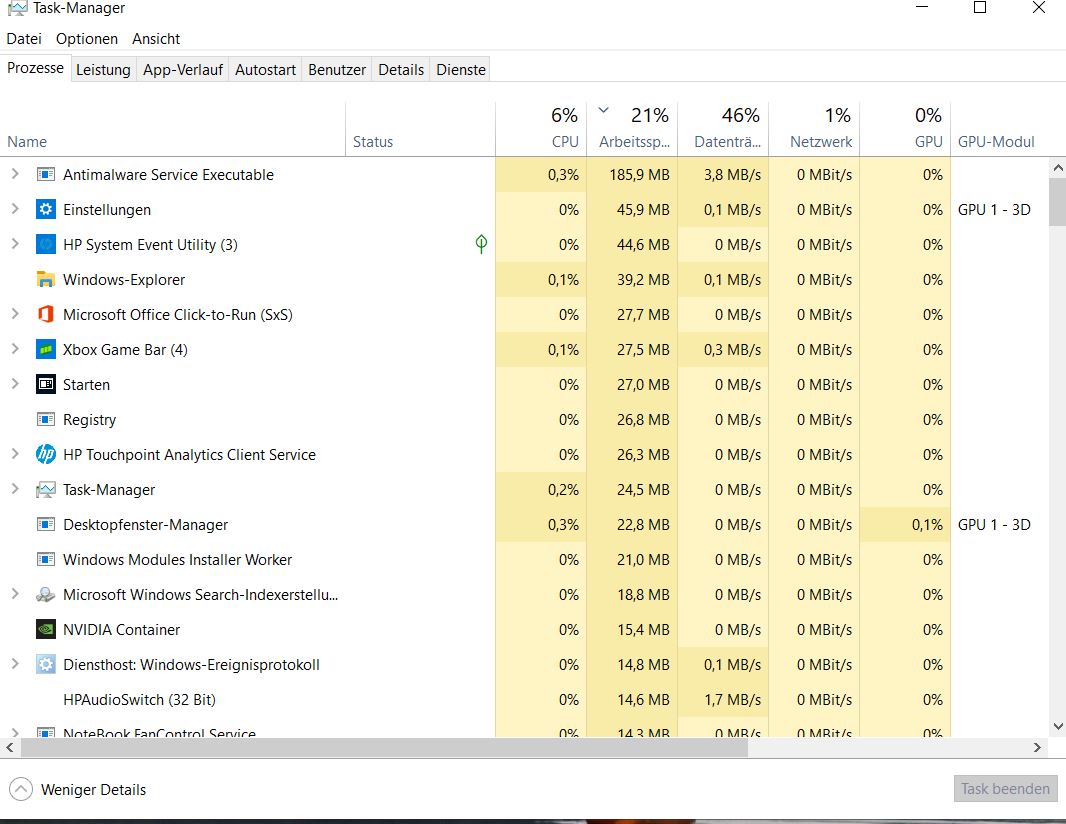1066x824 pixels.
Task: Open the Ansicht menu
Action: coord(156,39)
